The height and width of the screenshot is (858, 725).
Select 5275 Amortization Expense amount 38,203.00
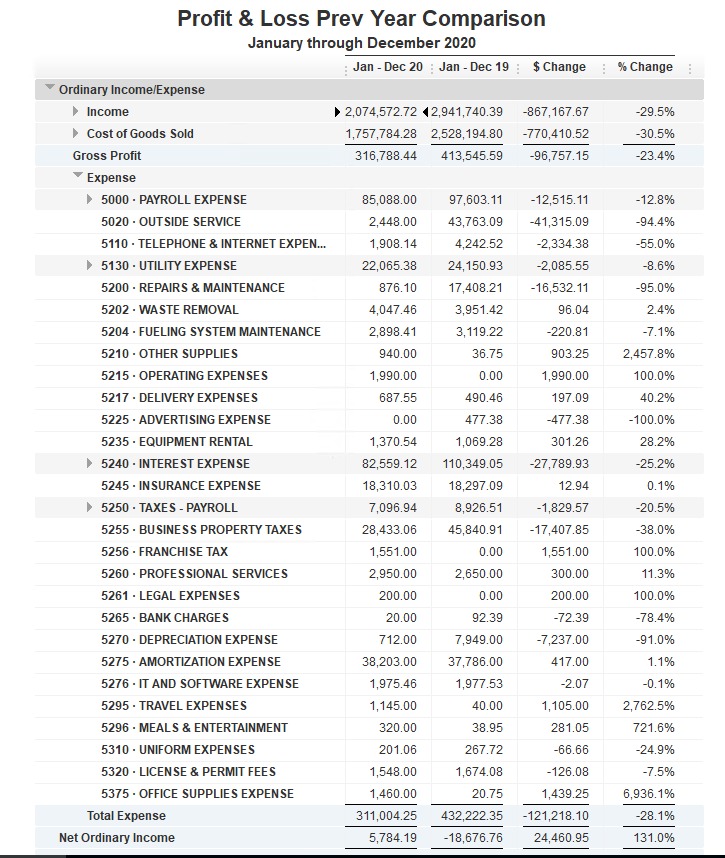pyautogui.click(x=389, y=662)
